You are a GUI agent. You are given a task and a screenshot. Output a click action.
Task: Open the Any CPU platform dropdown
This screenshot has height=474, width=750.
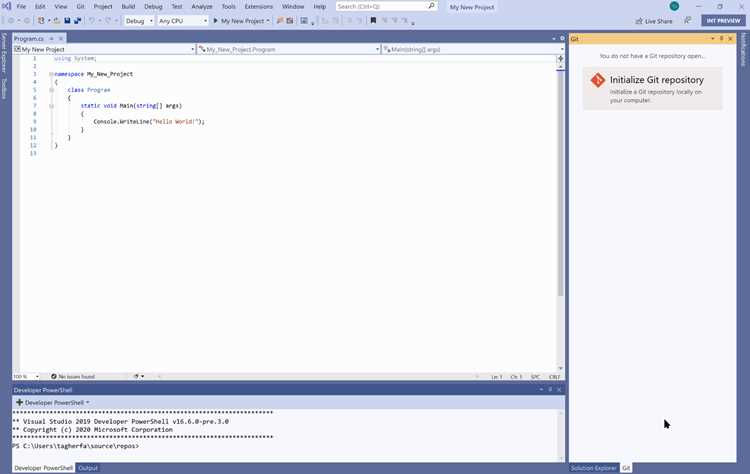tap(183, 21)
